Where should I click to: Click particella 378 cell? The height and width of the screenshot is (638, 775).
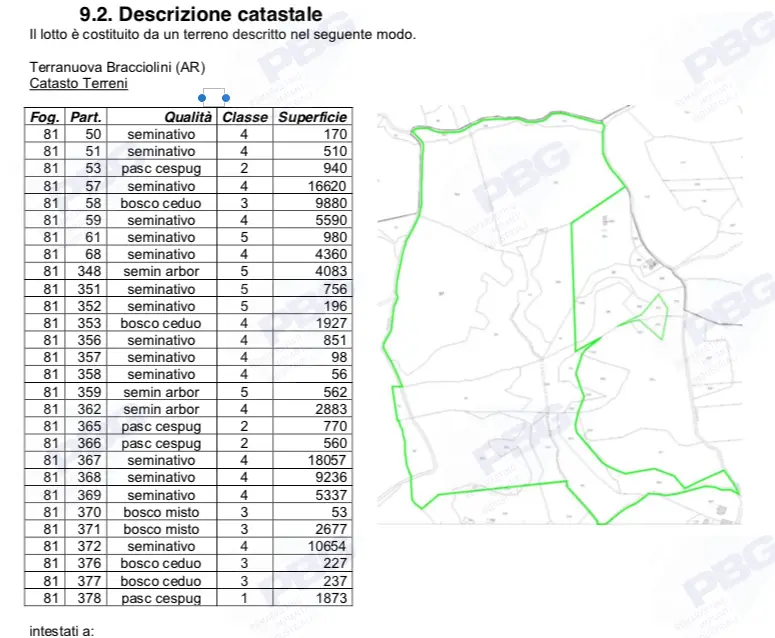click(x=86, y=598)
